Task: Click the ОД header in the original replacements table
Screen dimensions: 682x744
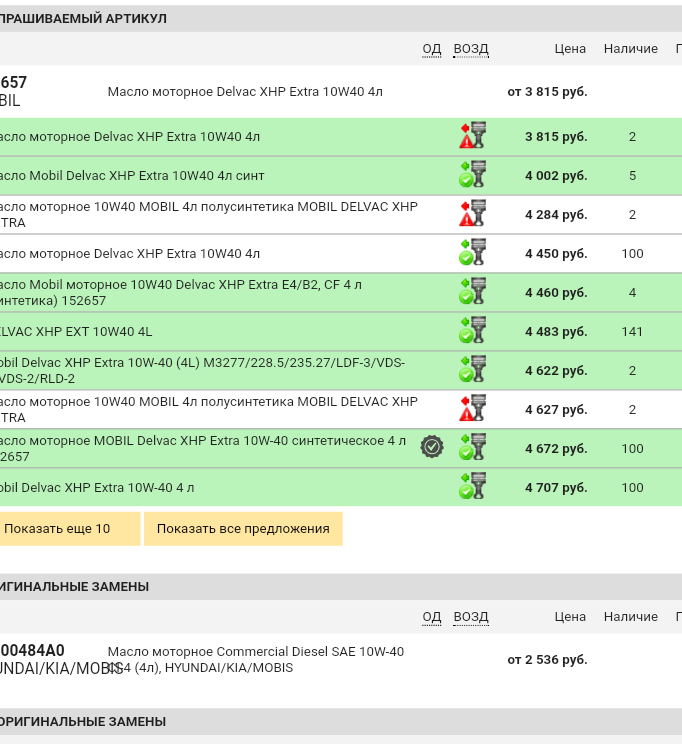Action: point(431,617)
